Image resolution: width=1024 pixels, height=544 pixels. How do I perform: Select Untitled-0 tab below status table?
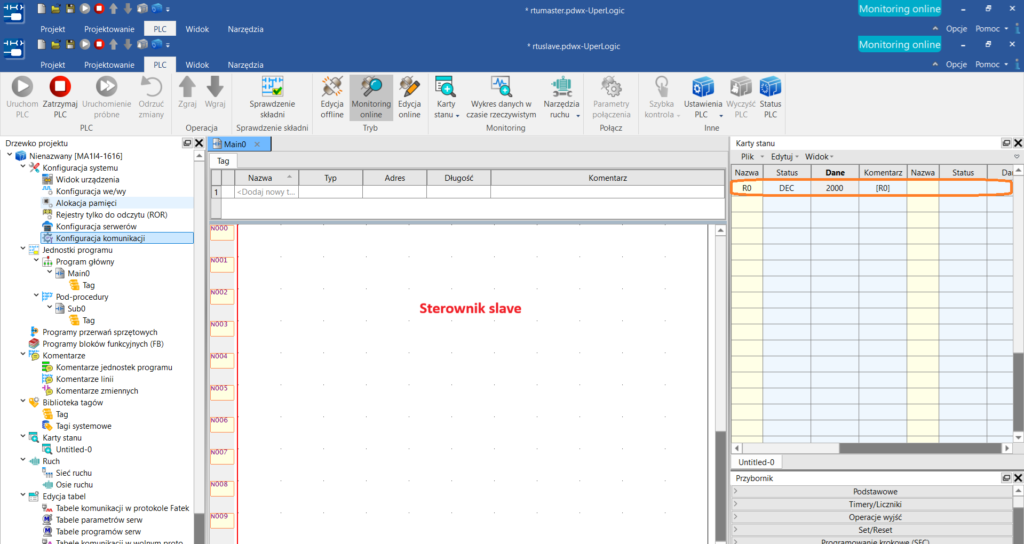756,462
